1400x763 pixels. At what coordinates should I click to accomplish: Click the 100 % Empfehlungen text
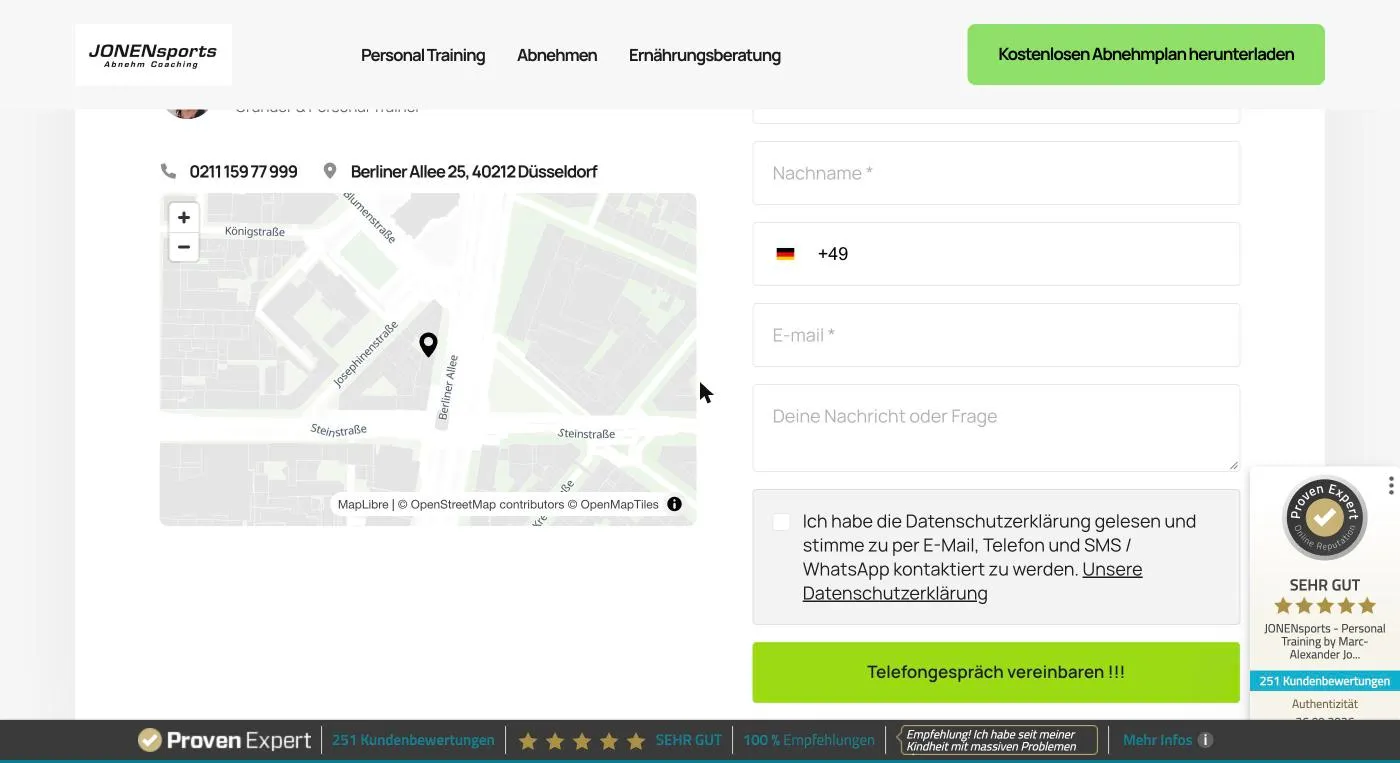point(809,740)
